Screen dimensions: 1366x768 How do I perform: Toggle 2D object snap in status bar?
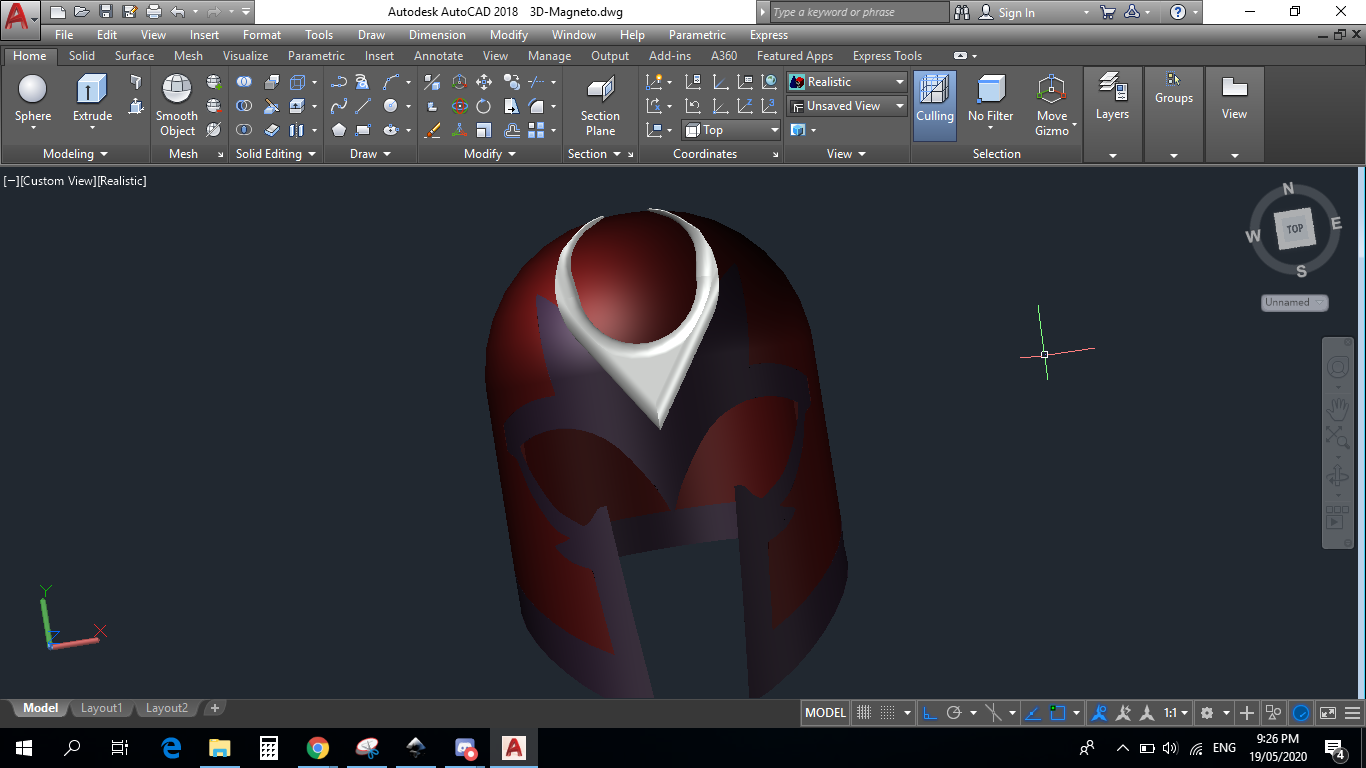(1058, 713)
